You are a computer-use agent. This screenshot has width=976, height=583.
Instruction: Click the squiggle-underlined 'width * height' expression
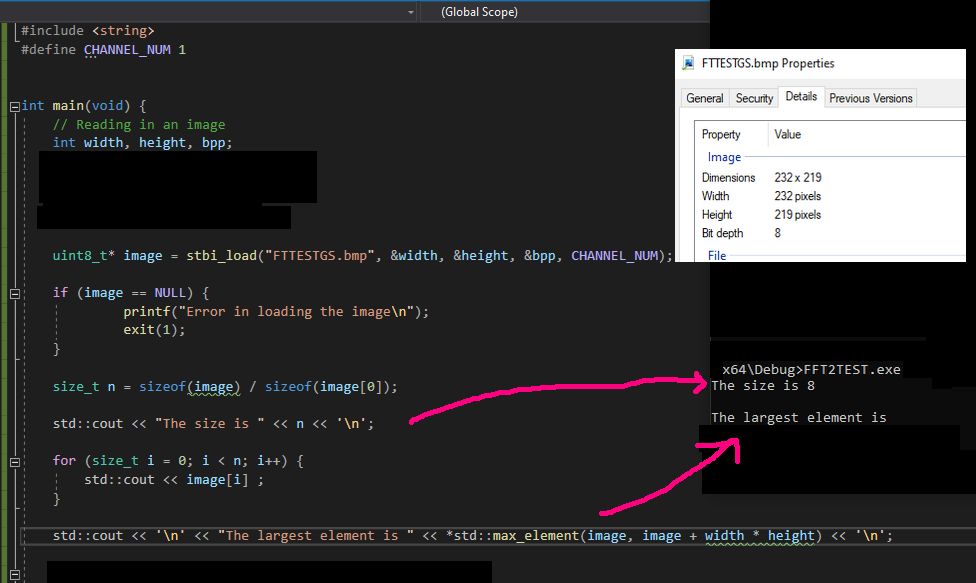(759, 536)
